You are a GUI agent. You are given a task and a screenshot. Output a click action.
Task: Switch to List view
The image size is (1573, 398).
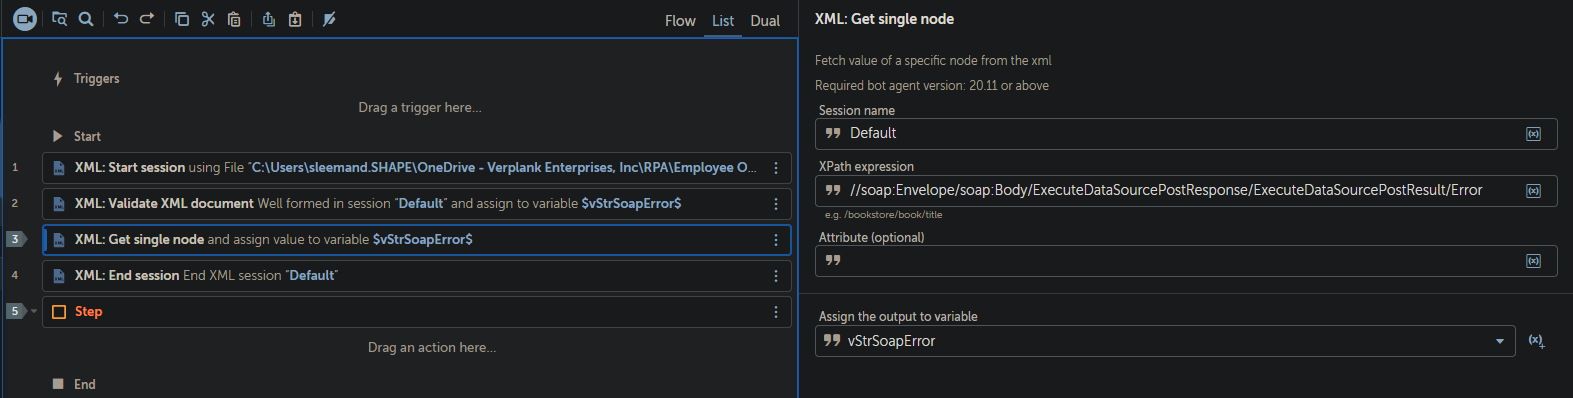(x=723, y=21)
